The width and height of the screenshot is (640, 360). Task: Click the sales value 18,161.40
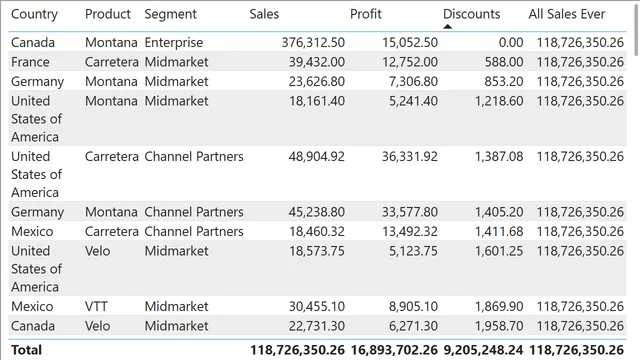(317, 101)
